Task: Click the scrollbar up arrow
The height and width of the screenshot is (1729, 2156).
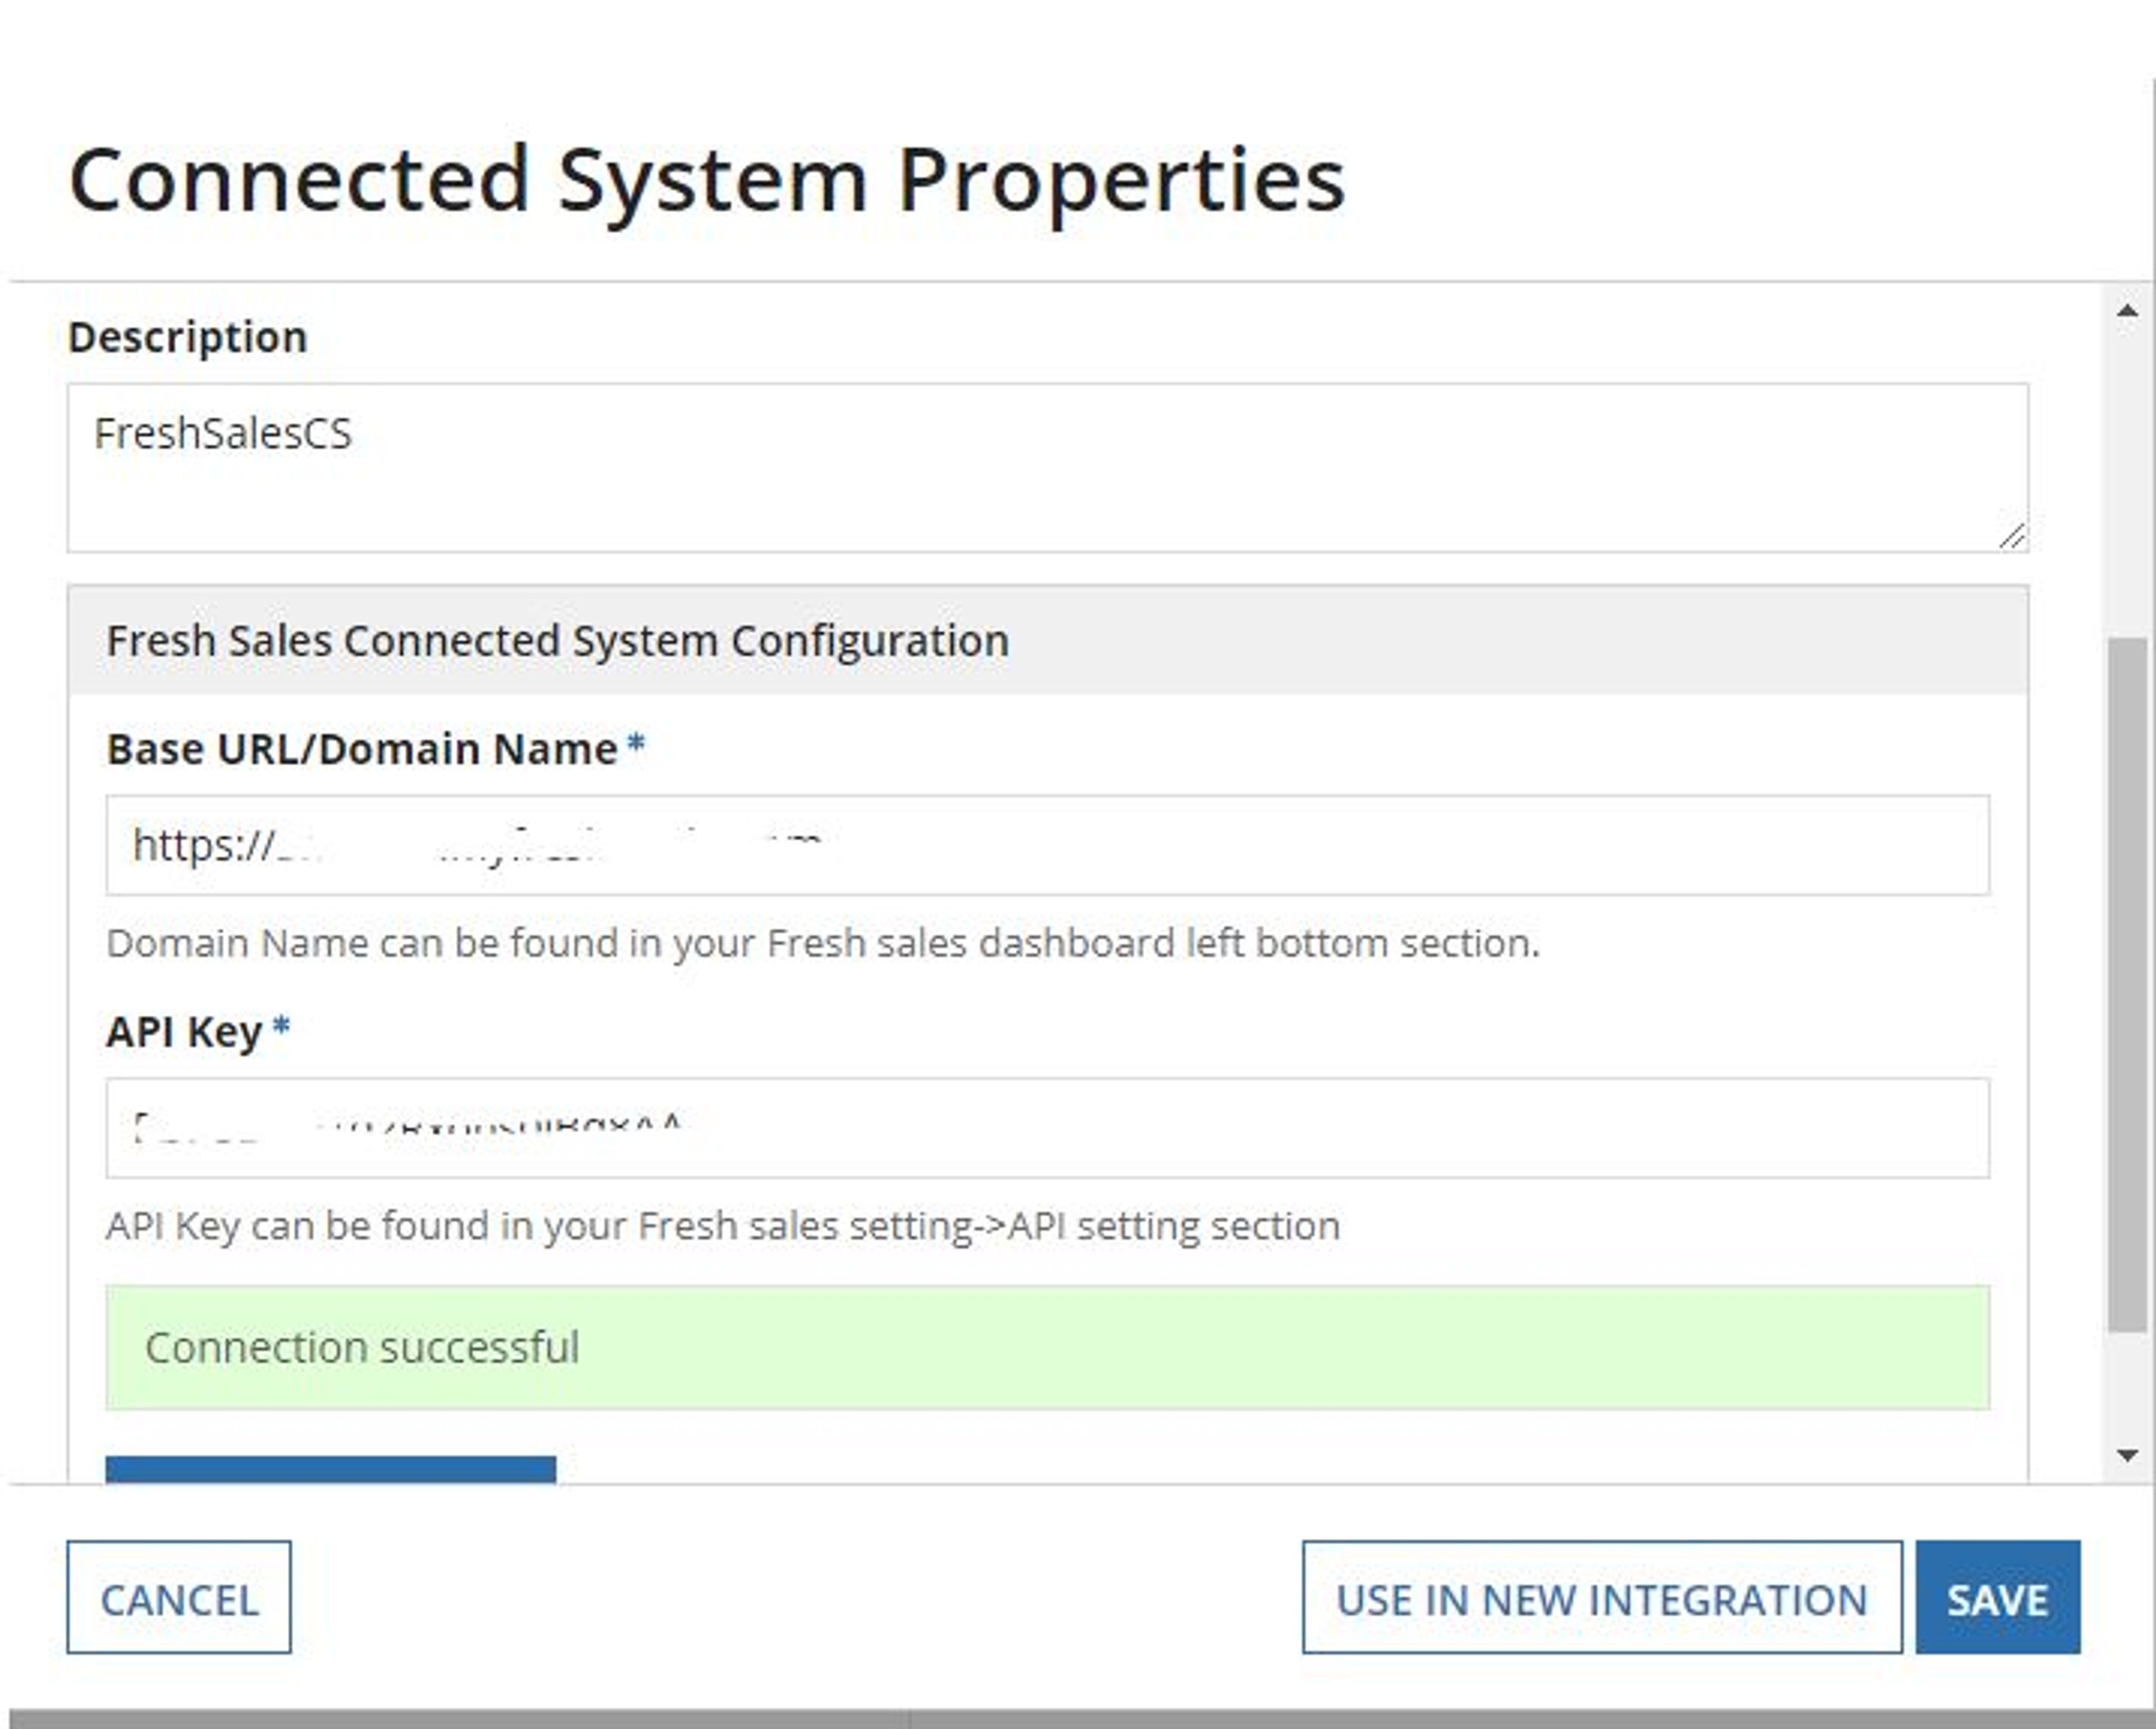Action: pyautogui.click(x=2128, y=311)
